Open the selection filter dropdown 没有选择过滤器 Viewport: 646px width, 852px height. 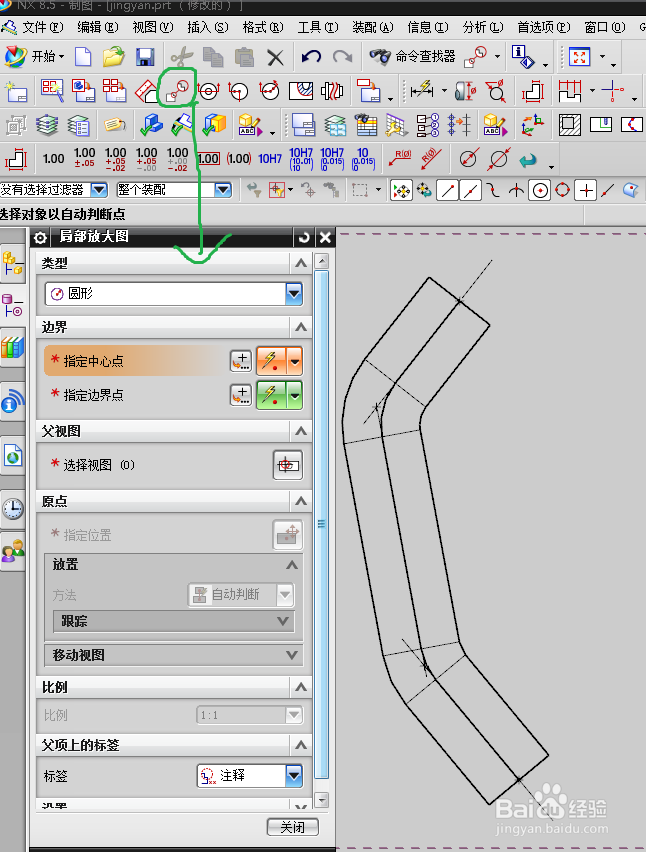pyautogui.click(x=99, y=190)
